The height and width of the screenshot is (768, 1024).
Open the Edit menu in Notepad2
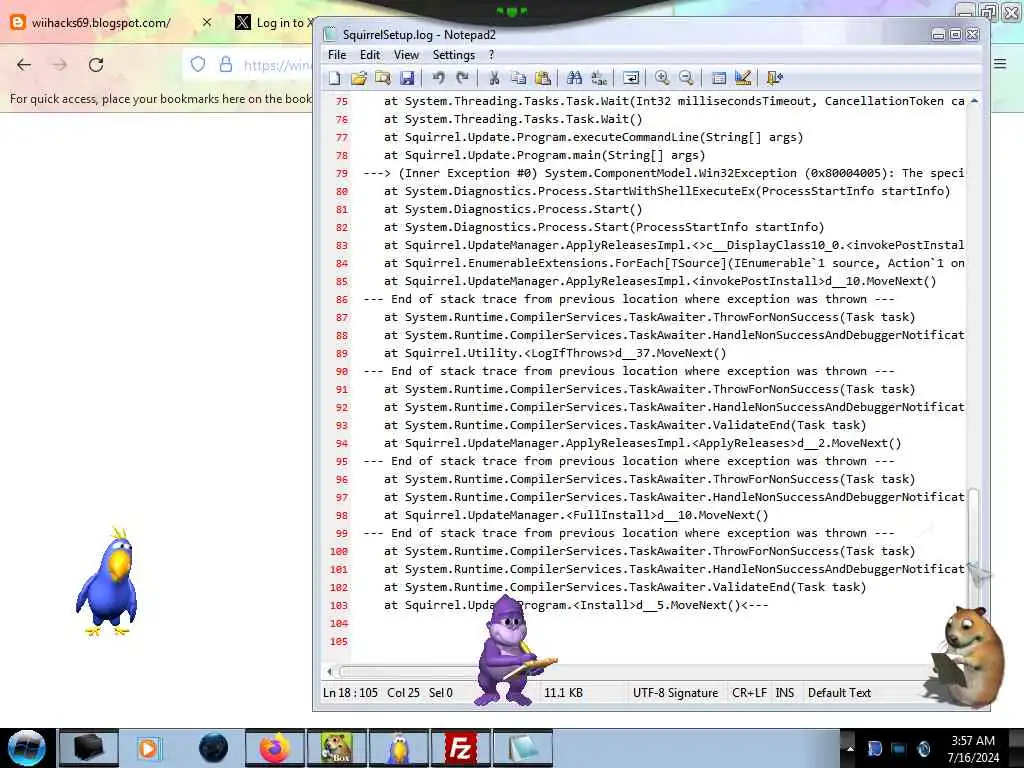pyautogui.click(x=370, y=55)
